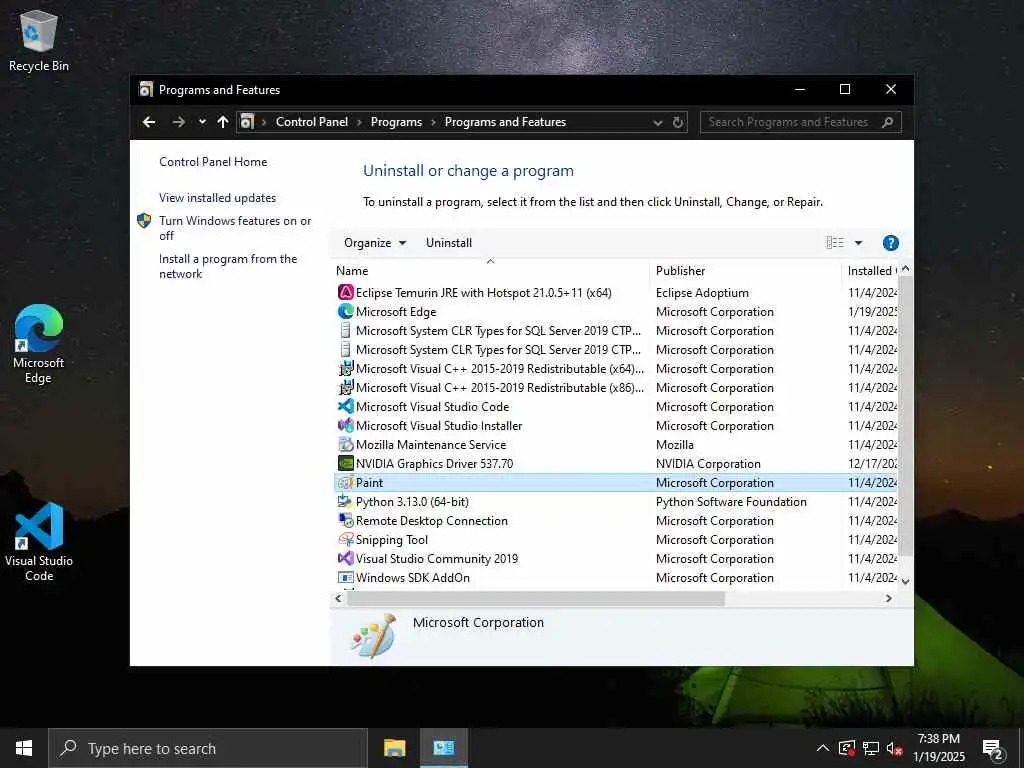Click the Remote Desktop Connection icon
Viewport: 1024px width, 768px height.
(345, 520)
